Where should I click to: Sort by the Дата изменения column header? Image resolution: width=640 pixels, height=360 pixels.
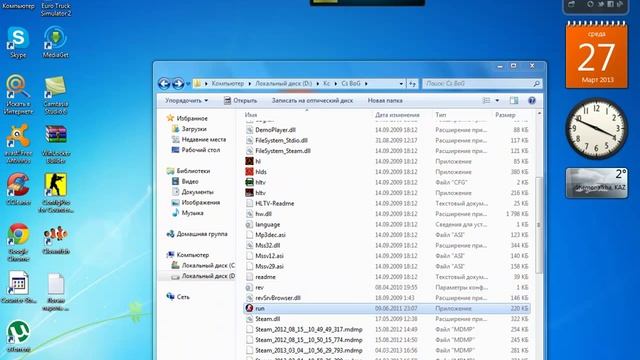pos(397,115)
